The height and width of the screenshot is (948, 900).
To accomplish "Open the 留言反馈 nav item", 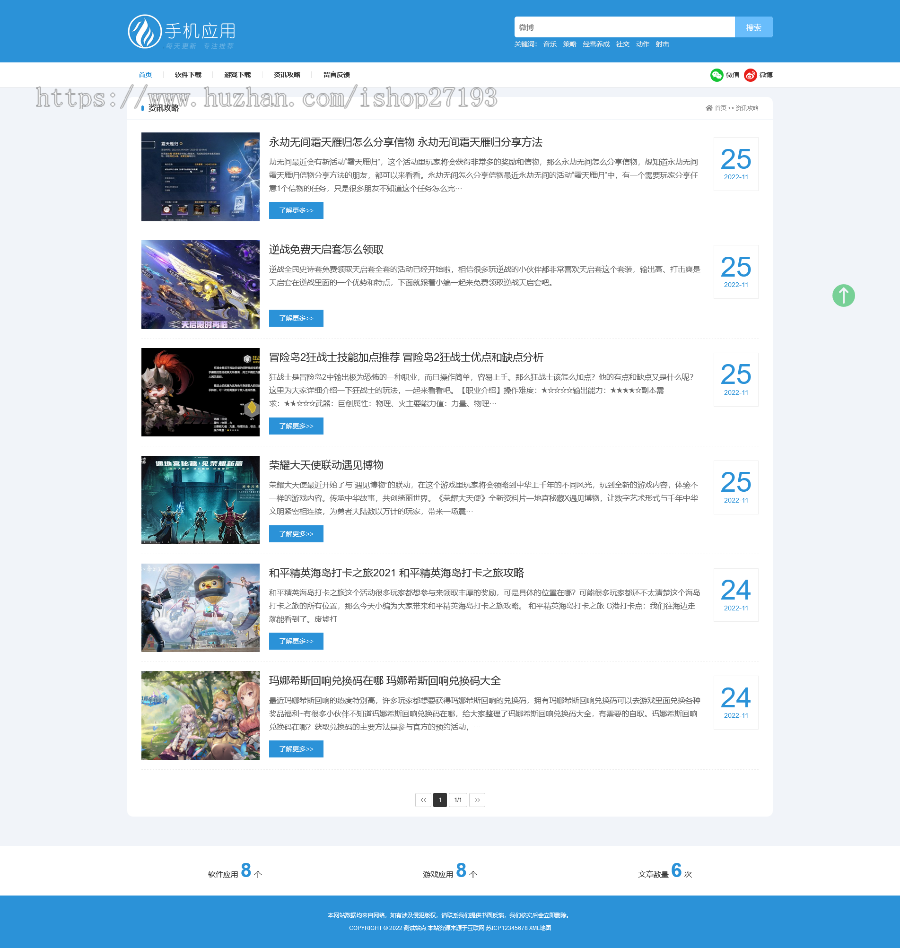I will (x=337, y=75).
